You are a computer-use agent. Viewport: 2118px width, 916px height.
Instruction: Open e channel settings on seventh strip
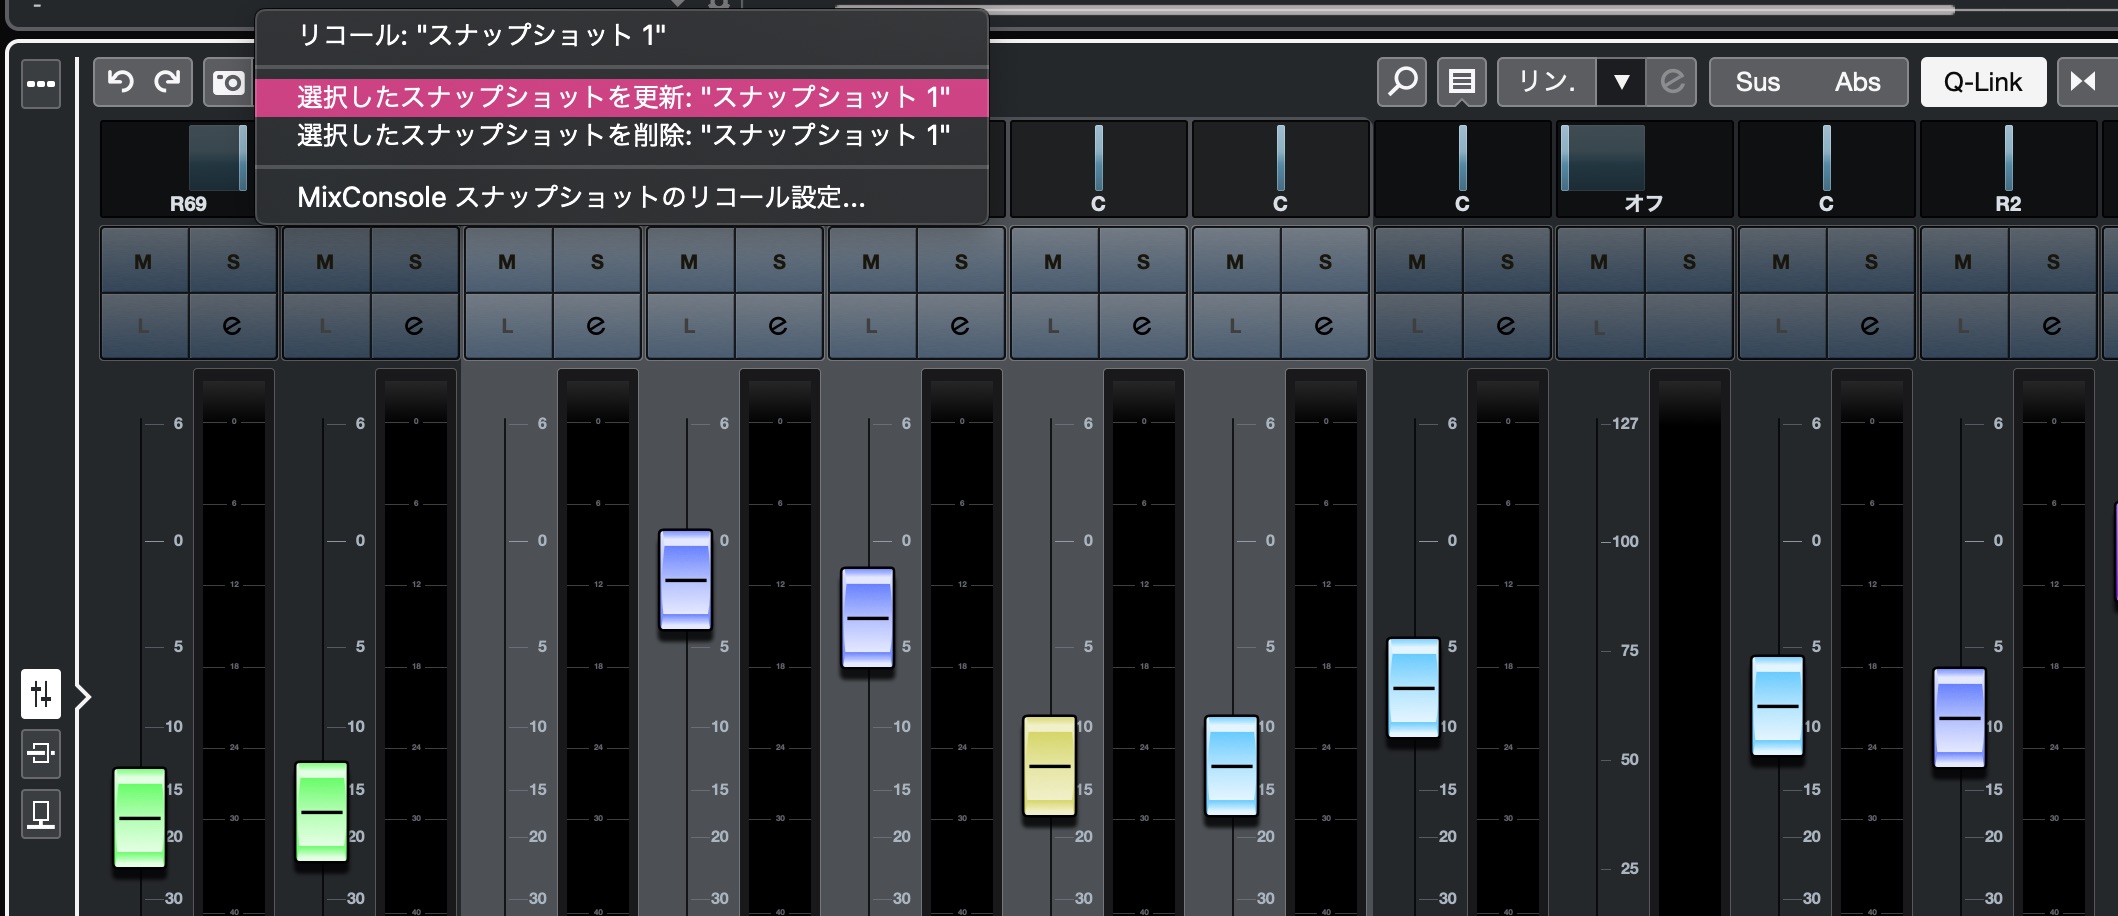click(x=1324, y=326)
